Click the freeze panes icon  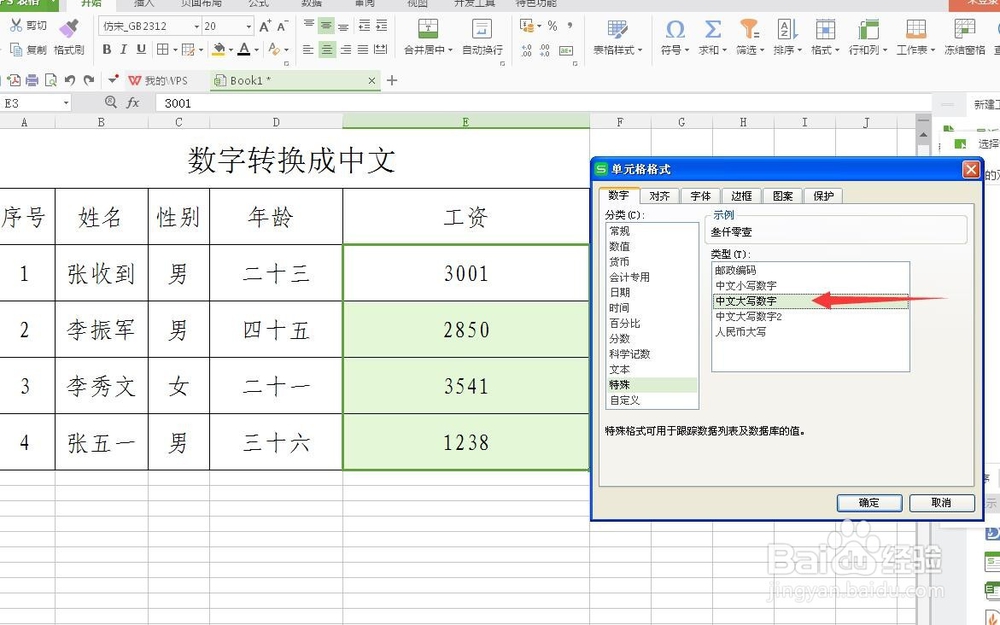click(963, 32)
